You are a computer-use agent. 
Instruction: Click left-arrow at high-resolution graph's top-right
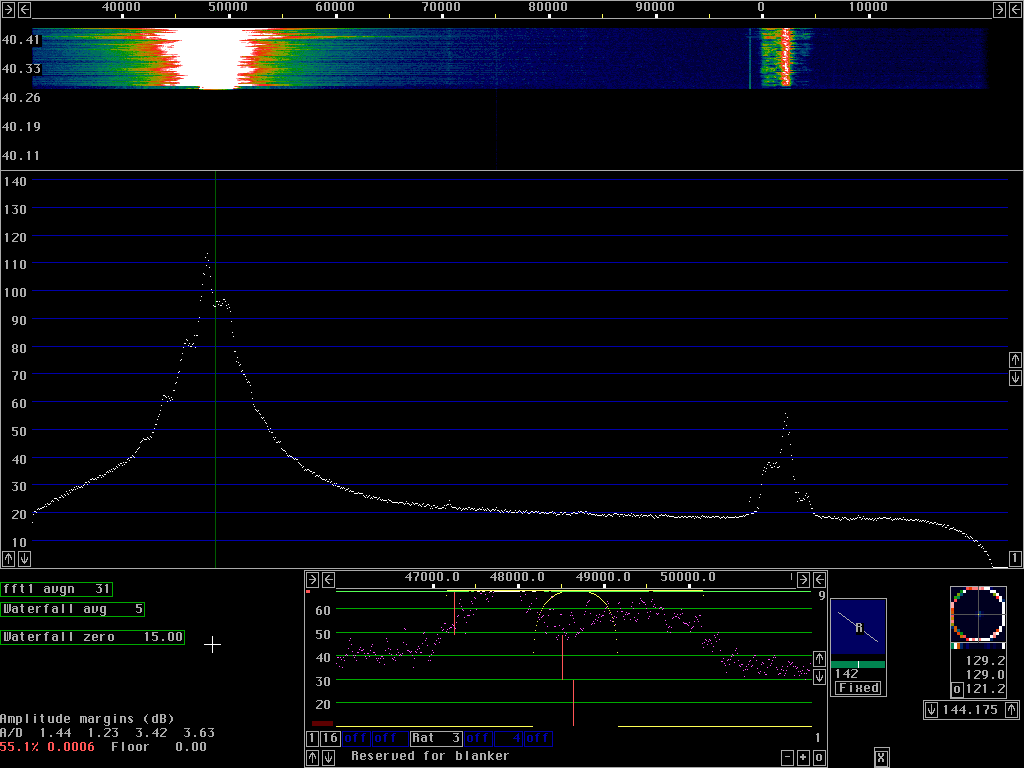[819, 579]
